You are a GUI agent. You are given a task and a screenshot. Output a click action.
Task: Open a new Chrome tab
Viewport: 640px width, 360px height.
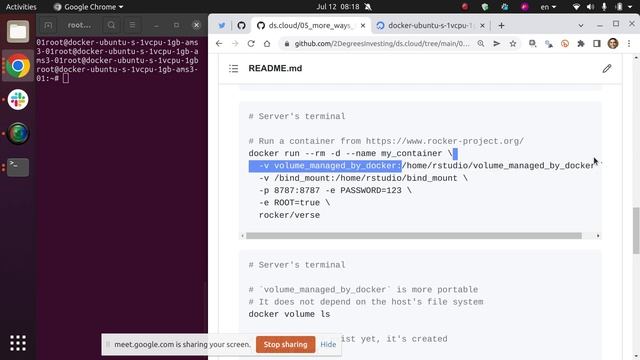(x=501, y=25)
